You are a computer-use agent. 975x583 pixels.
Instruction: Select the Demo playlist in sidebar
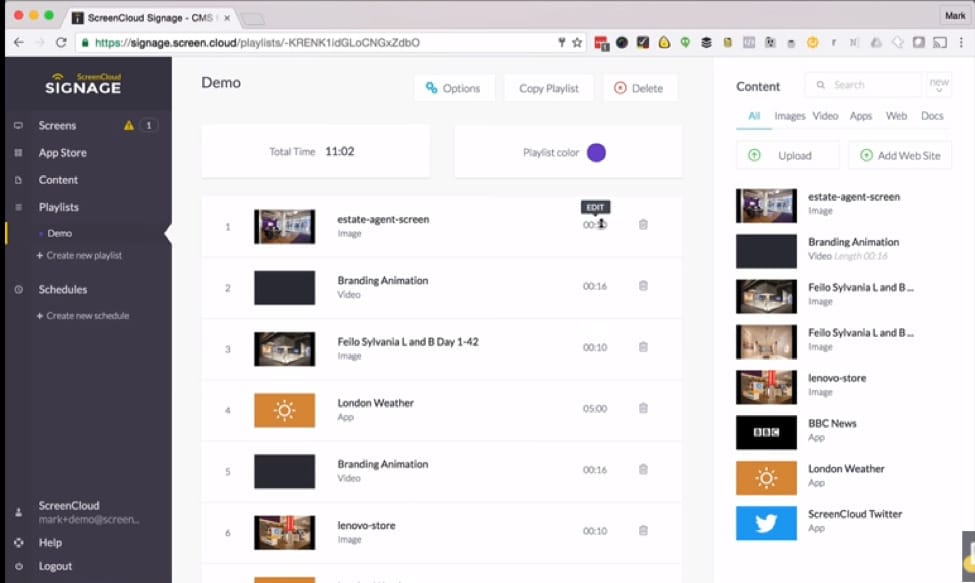(60, 234)
